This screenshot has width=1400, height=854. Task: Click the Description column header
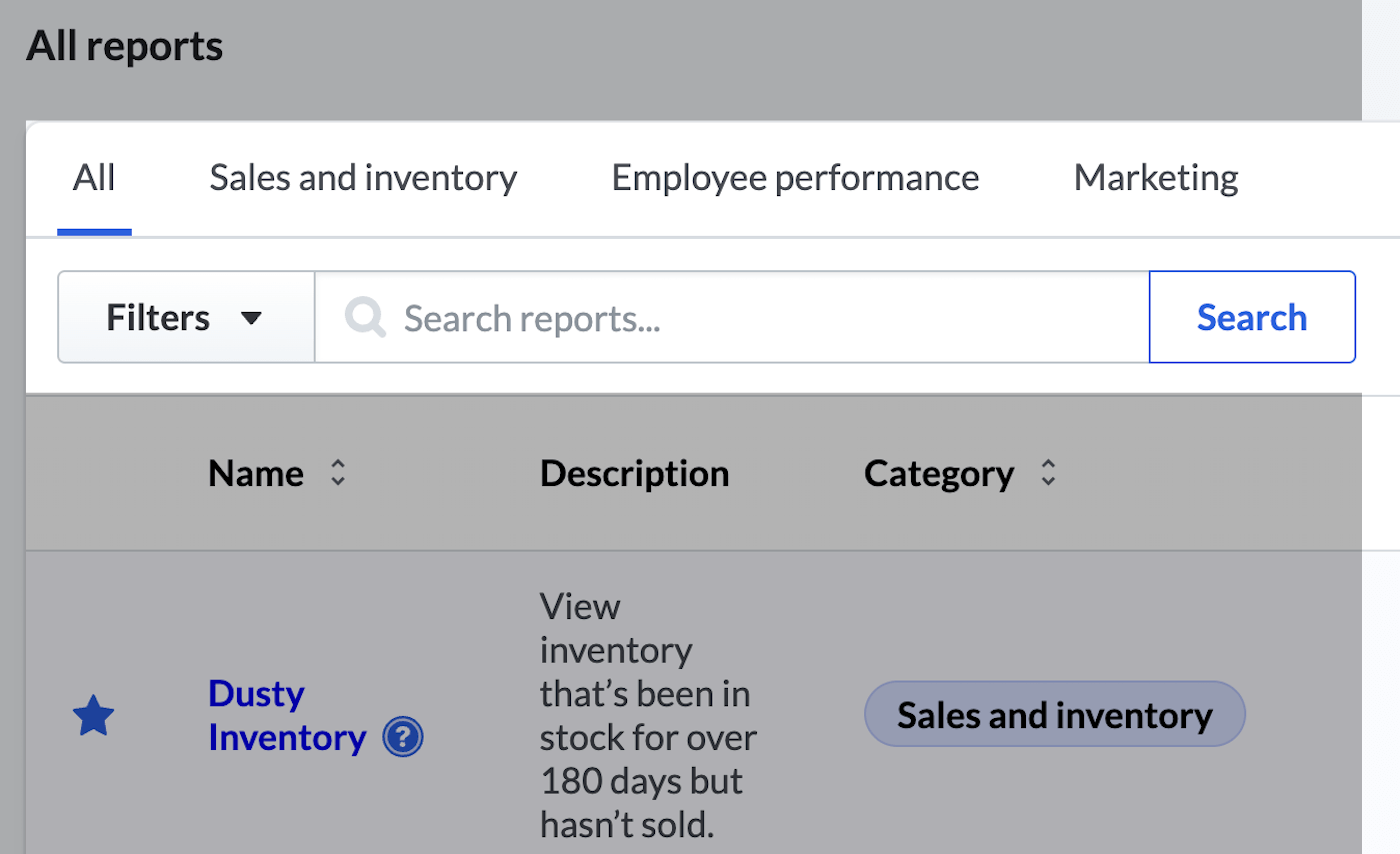pos(634,473)
